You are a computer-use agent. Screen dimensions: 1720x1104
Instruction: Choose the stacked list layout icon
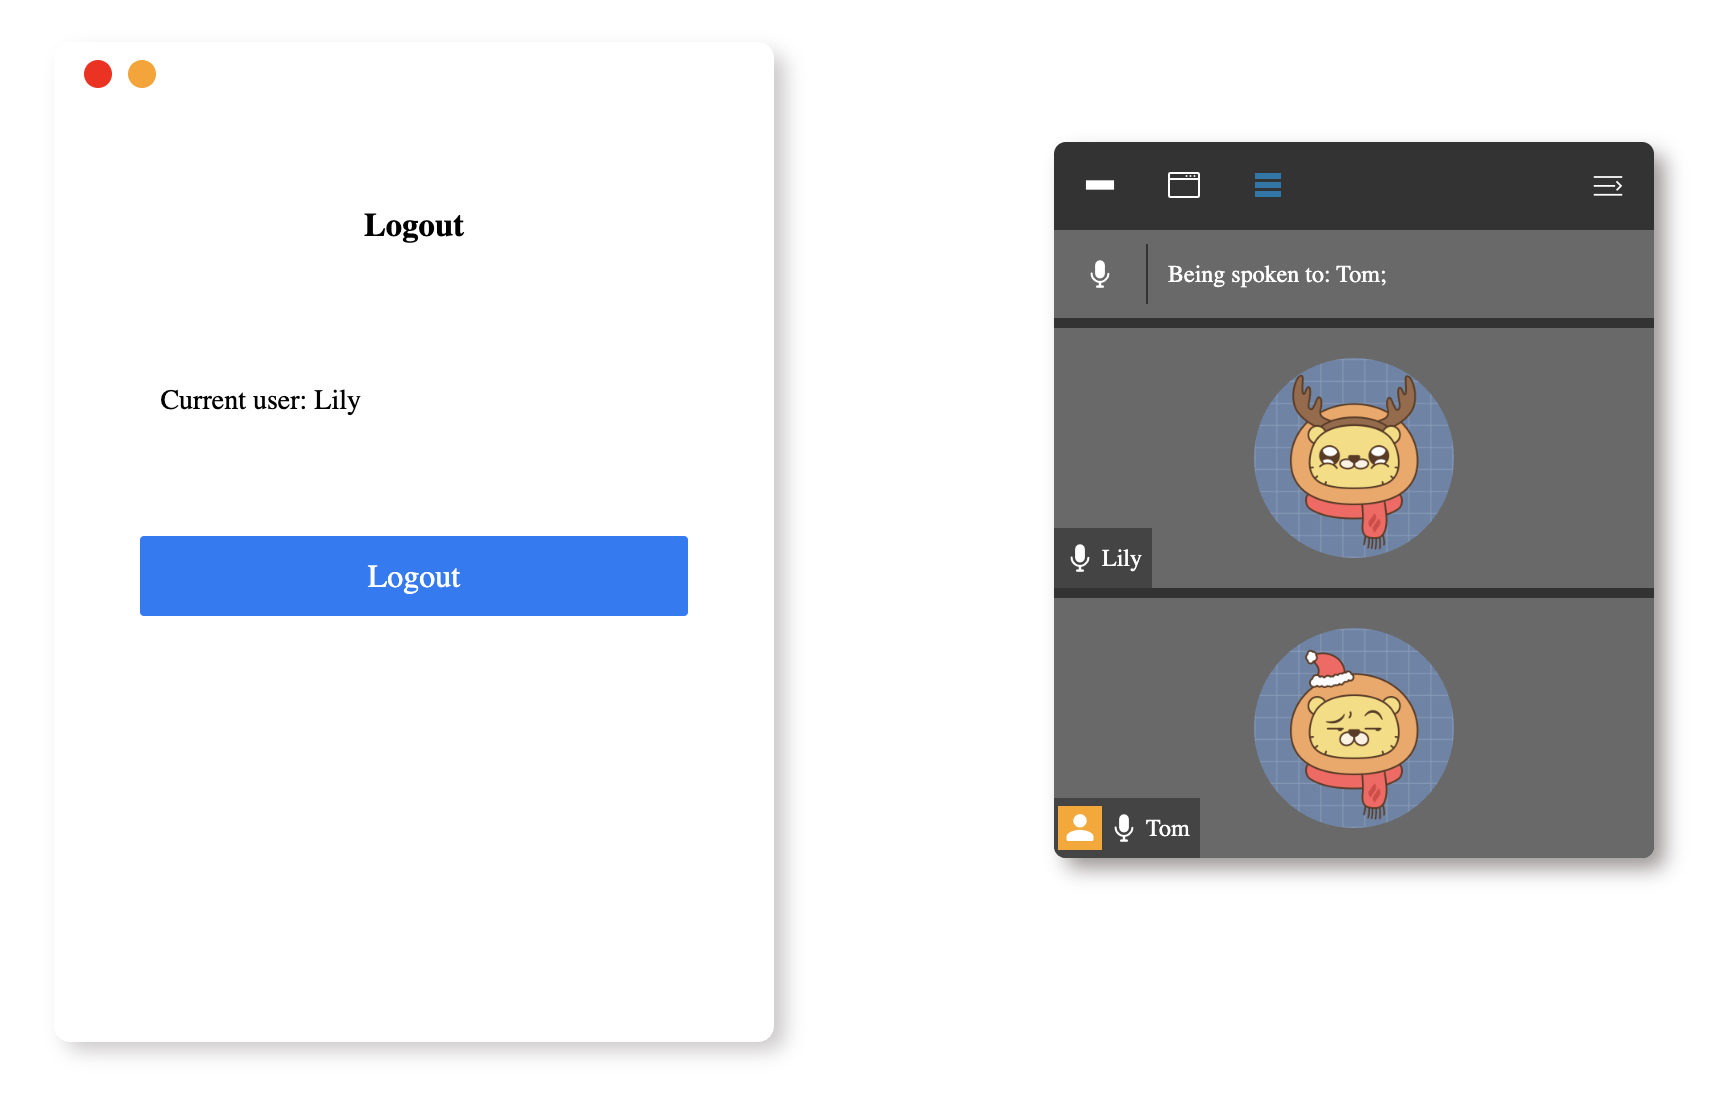(x=1268, y=185)
